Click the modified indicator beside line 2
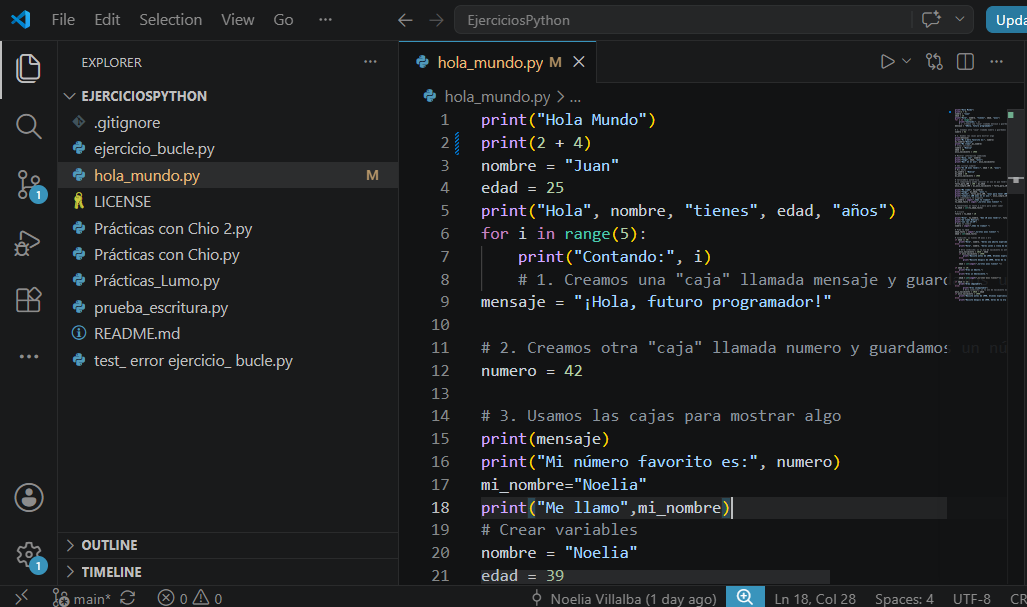 coord(457,143)
